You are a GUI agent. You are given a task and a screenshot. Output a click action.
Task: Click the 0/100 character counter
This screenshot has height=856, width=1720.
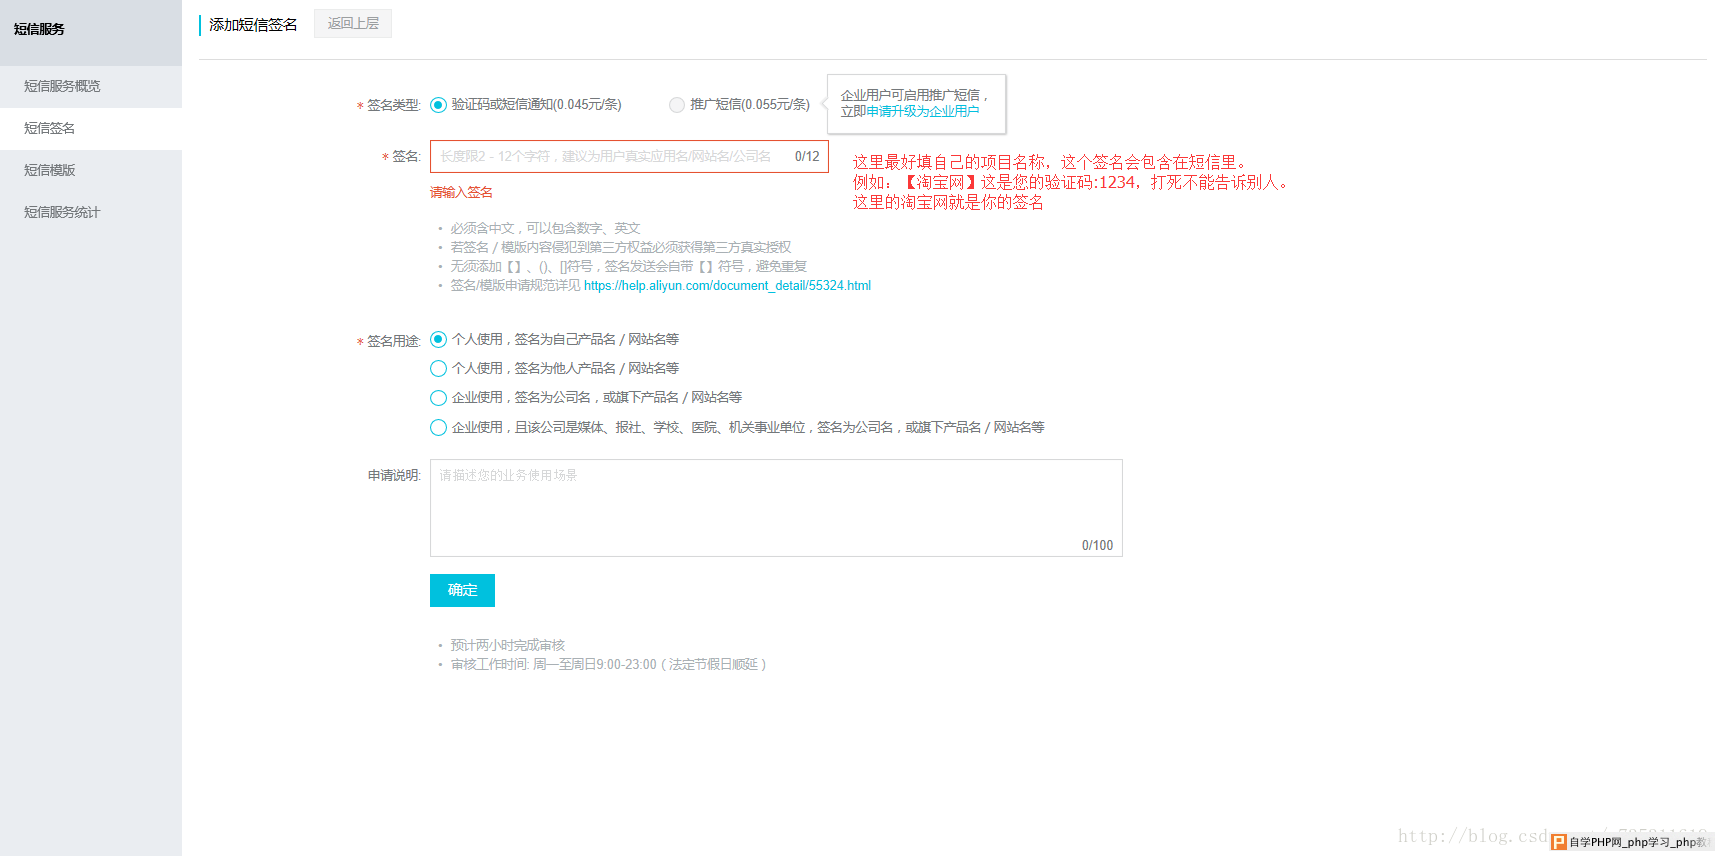click(x=1097, y=546)
